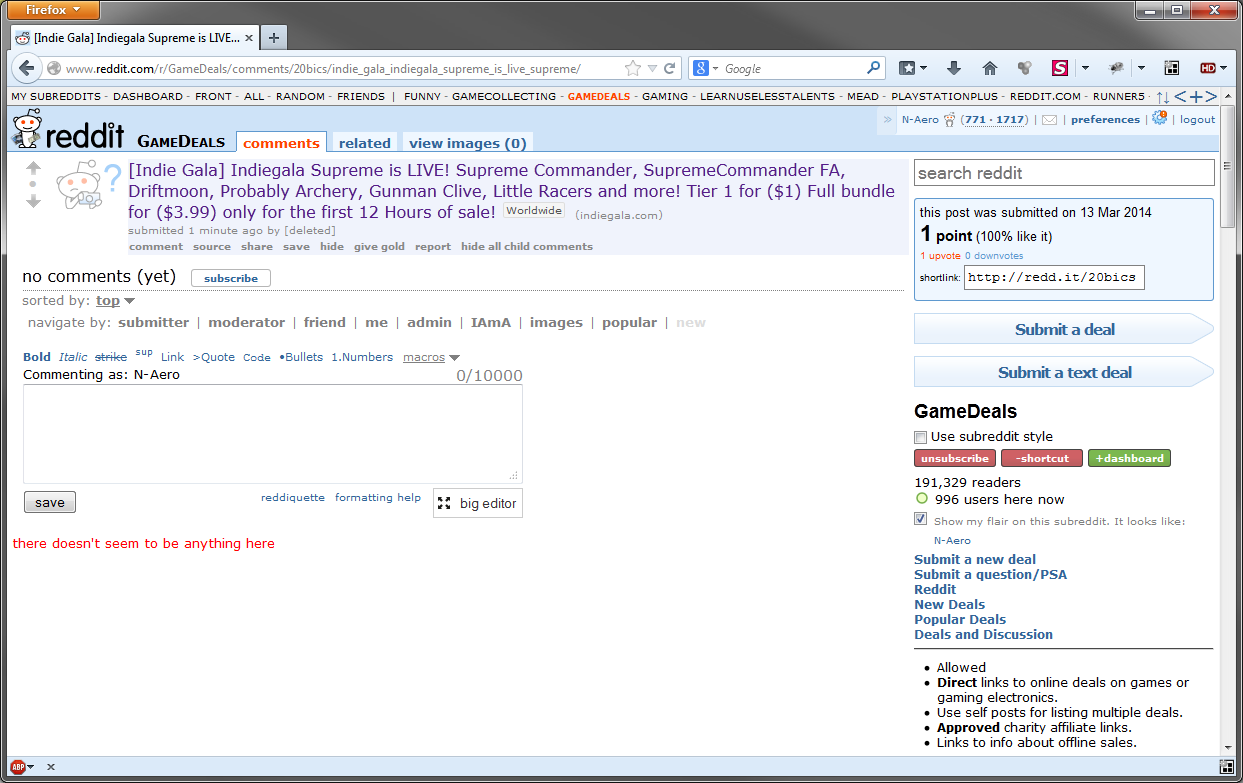Expand the sorted by top dropdown
Viewport: 1243px width, 783px height.
(116, 301)
